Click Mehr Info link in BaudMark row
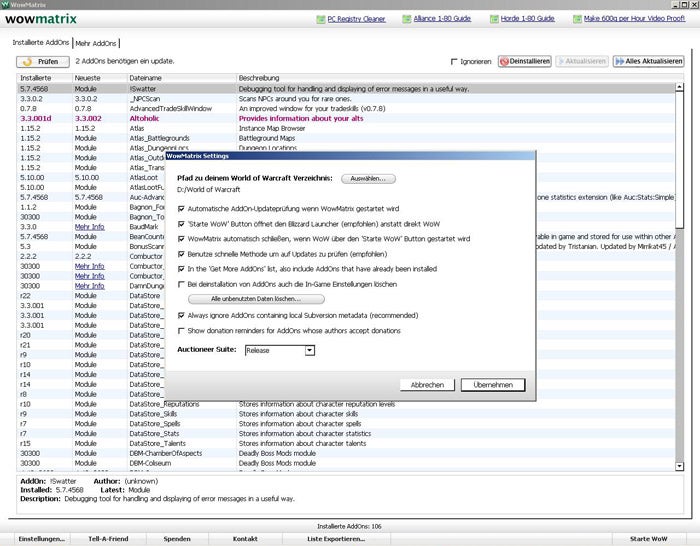700x546 pixels. coord(89,227)
